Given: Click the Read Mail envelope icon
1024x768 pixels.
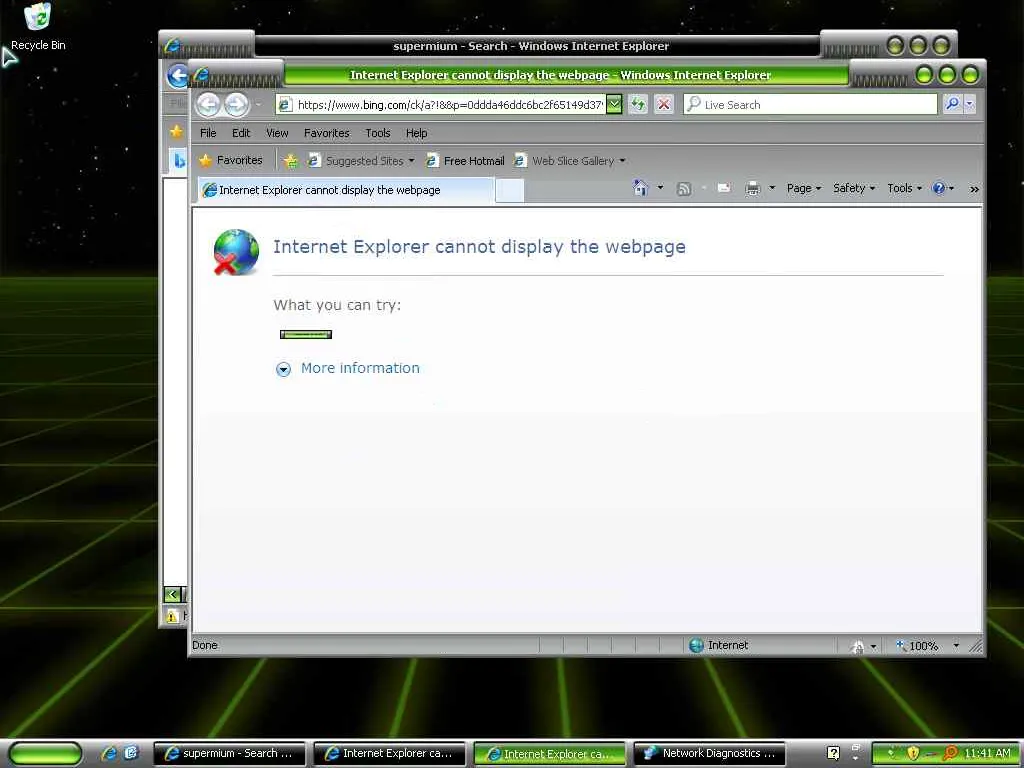Looking at the screenshot, I should click(724, 188).
